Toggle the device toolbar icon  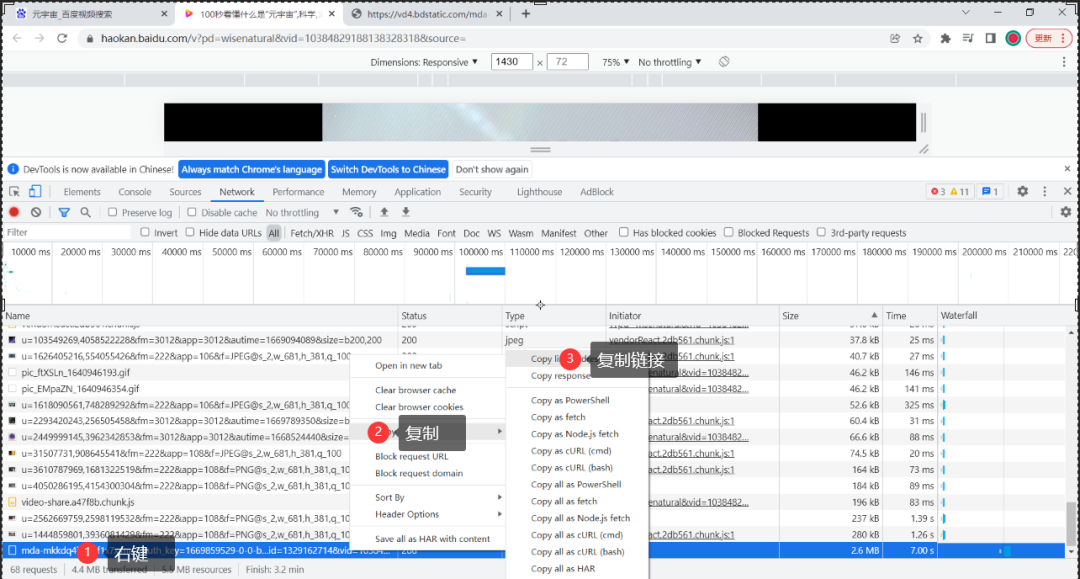pyautogui.click(x=35, y=192)
